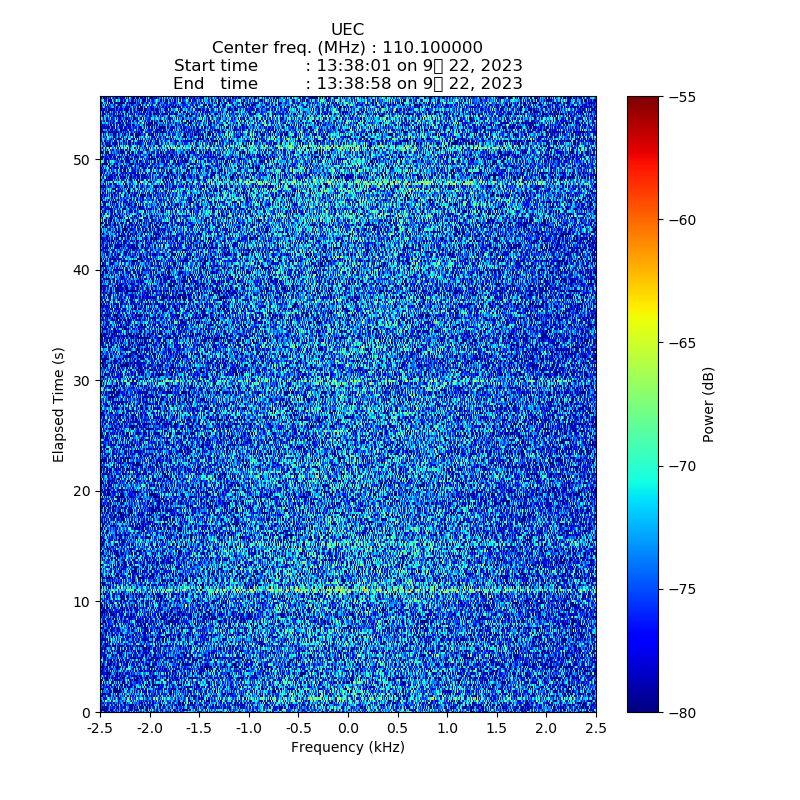Image resolution: width=800 pixels, height=800 pixels.
Task: Click the UEC title text
Action: pyautogui.click(x=347, y=30)
